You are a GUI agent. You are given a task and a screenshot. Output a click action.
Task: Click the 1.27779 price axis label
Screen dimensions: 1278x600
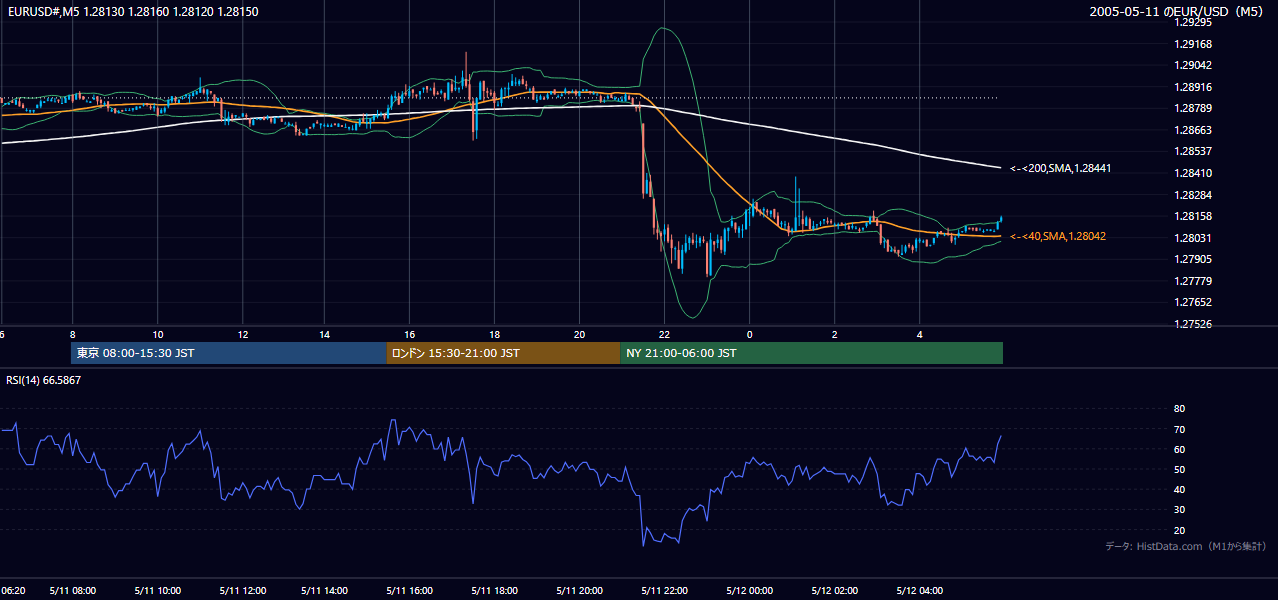pyautogui.click(x=1193, y=281)
